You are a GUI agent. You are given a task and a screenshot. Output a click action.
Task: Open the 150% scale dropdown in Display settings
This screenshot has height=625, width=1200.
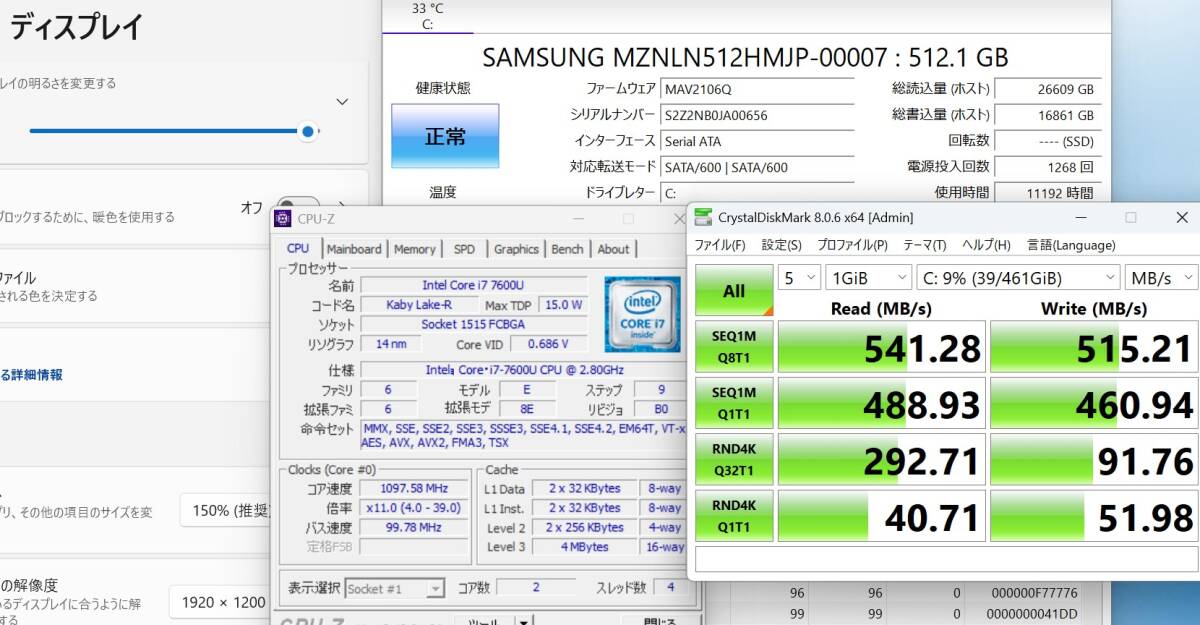tap(226, 511)
